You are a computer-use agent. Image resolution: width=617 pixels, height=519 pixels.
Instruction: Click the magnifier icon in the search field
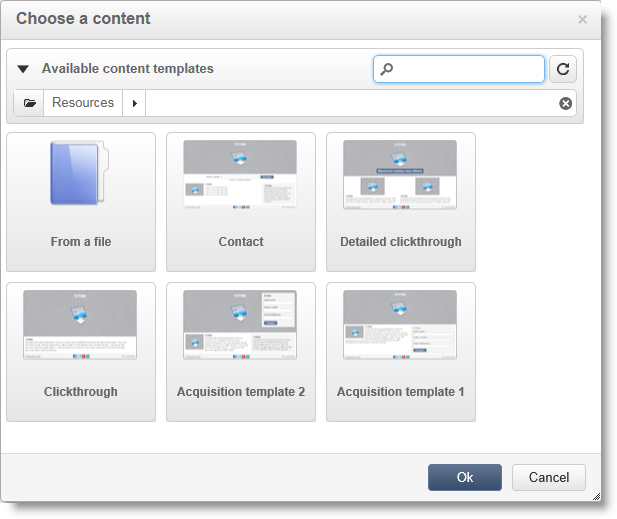click(386, 69)
